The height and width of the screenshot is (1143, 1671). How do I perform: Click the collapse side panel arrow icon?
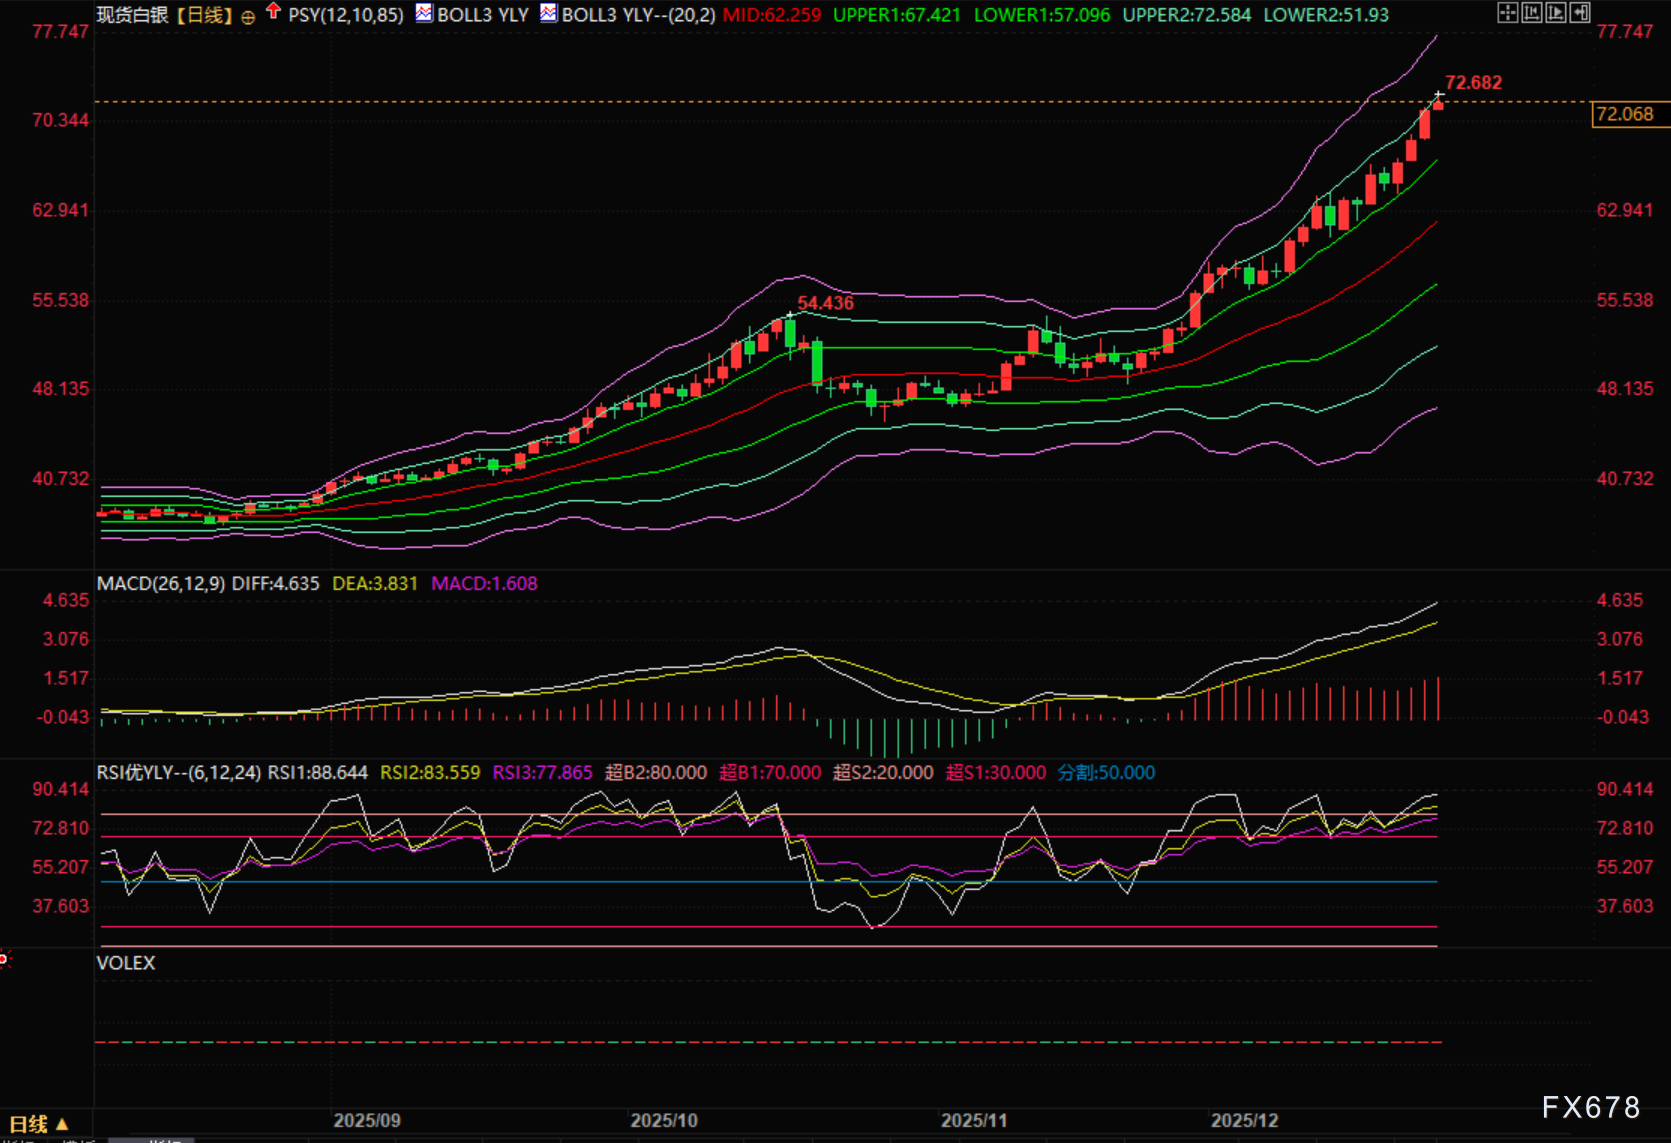1580,13
